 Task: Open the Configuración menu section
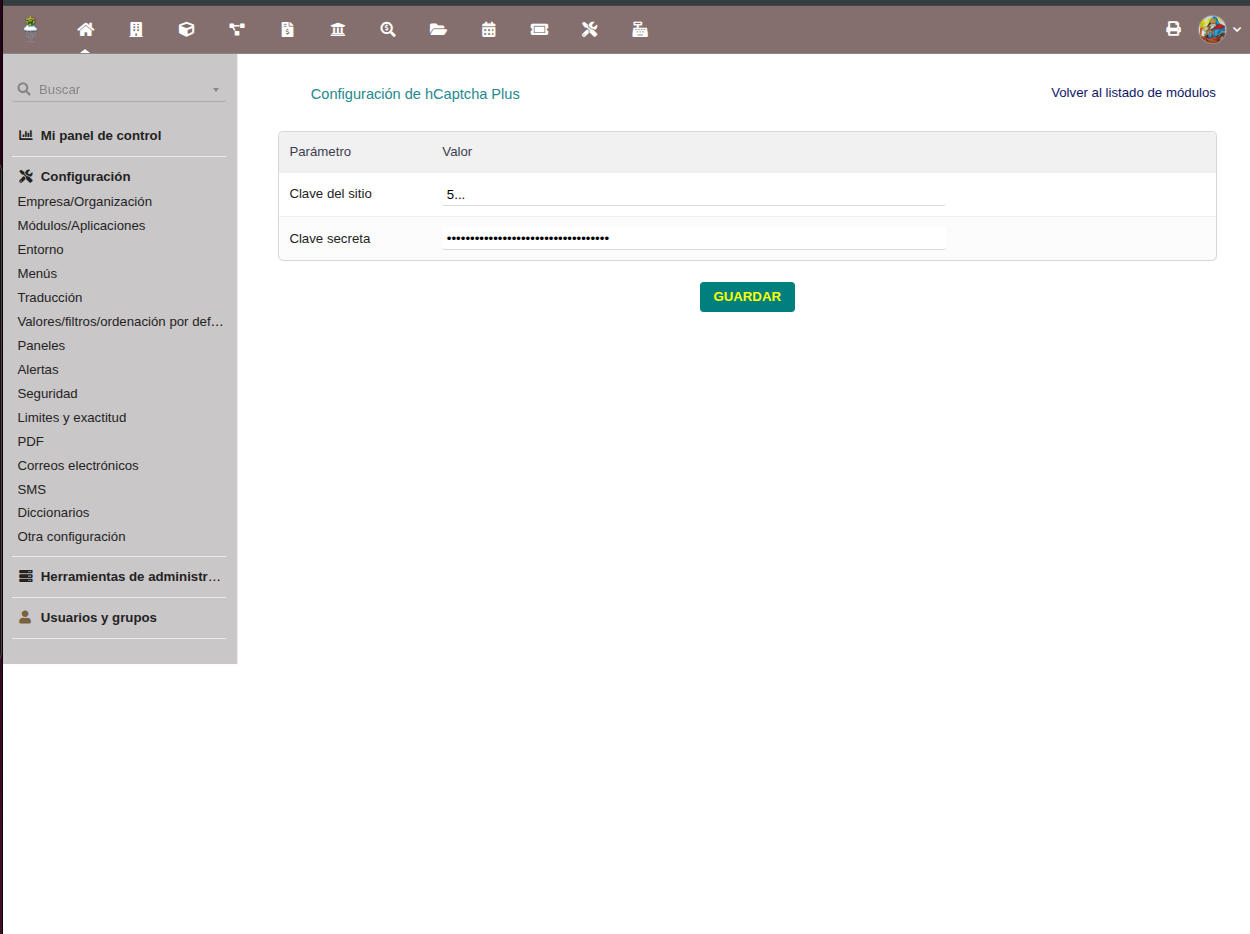pyautogui.click(x=85, y=176)
